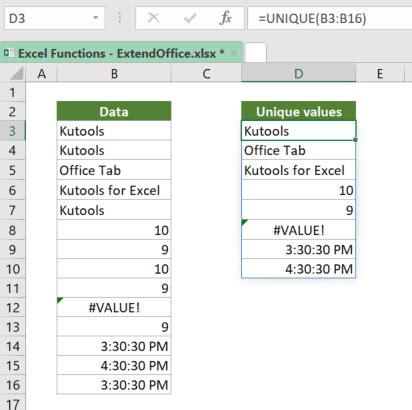The image size is (412, 410).
Task: Select cell B13 with value 9
Action: pyautogui.click(x=114, y=327)
